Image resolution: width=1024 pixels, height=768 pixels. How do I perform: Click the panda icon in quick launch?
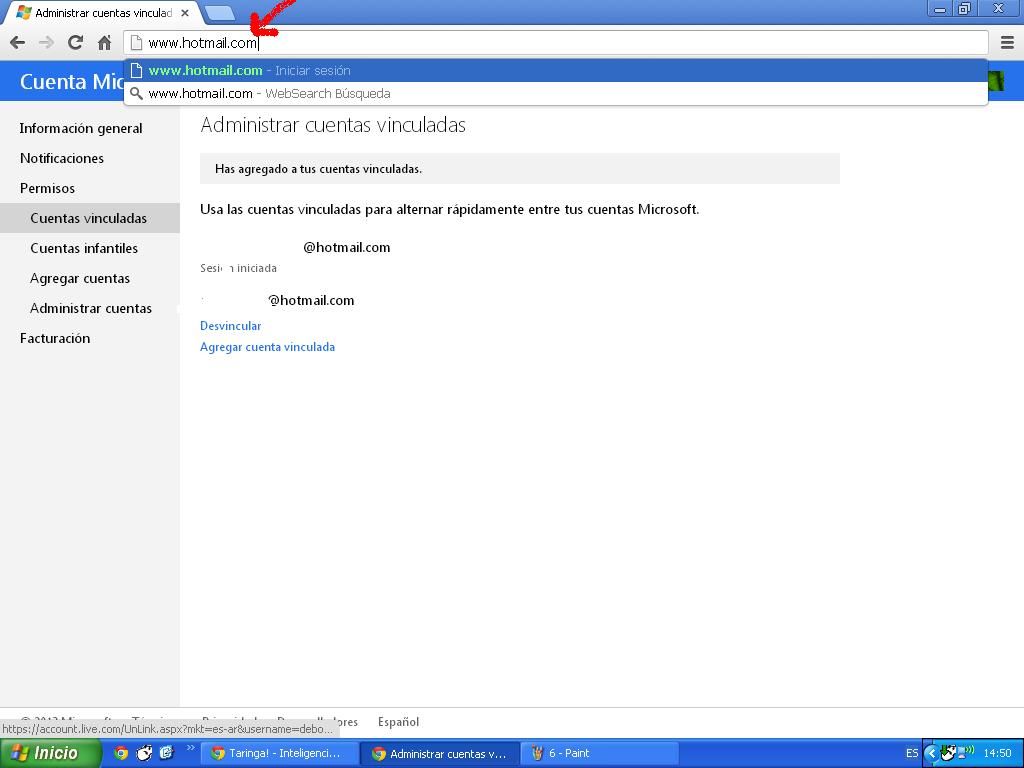[x=144, y=753]
